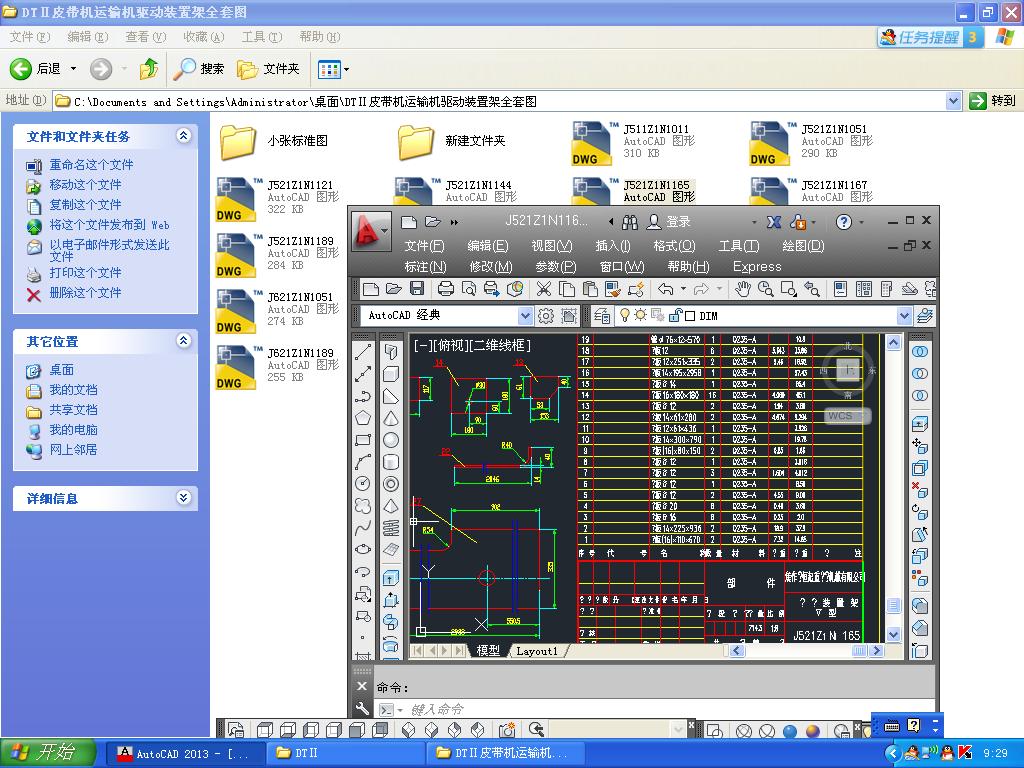Click the drawing horizontal scrollbar right arrow
The width and height of the screenshot is (1024, 768).
[876, 650]
